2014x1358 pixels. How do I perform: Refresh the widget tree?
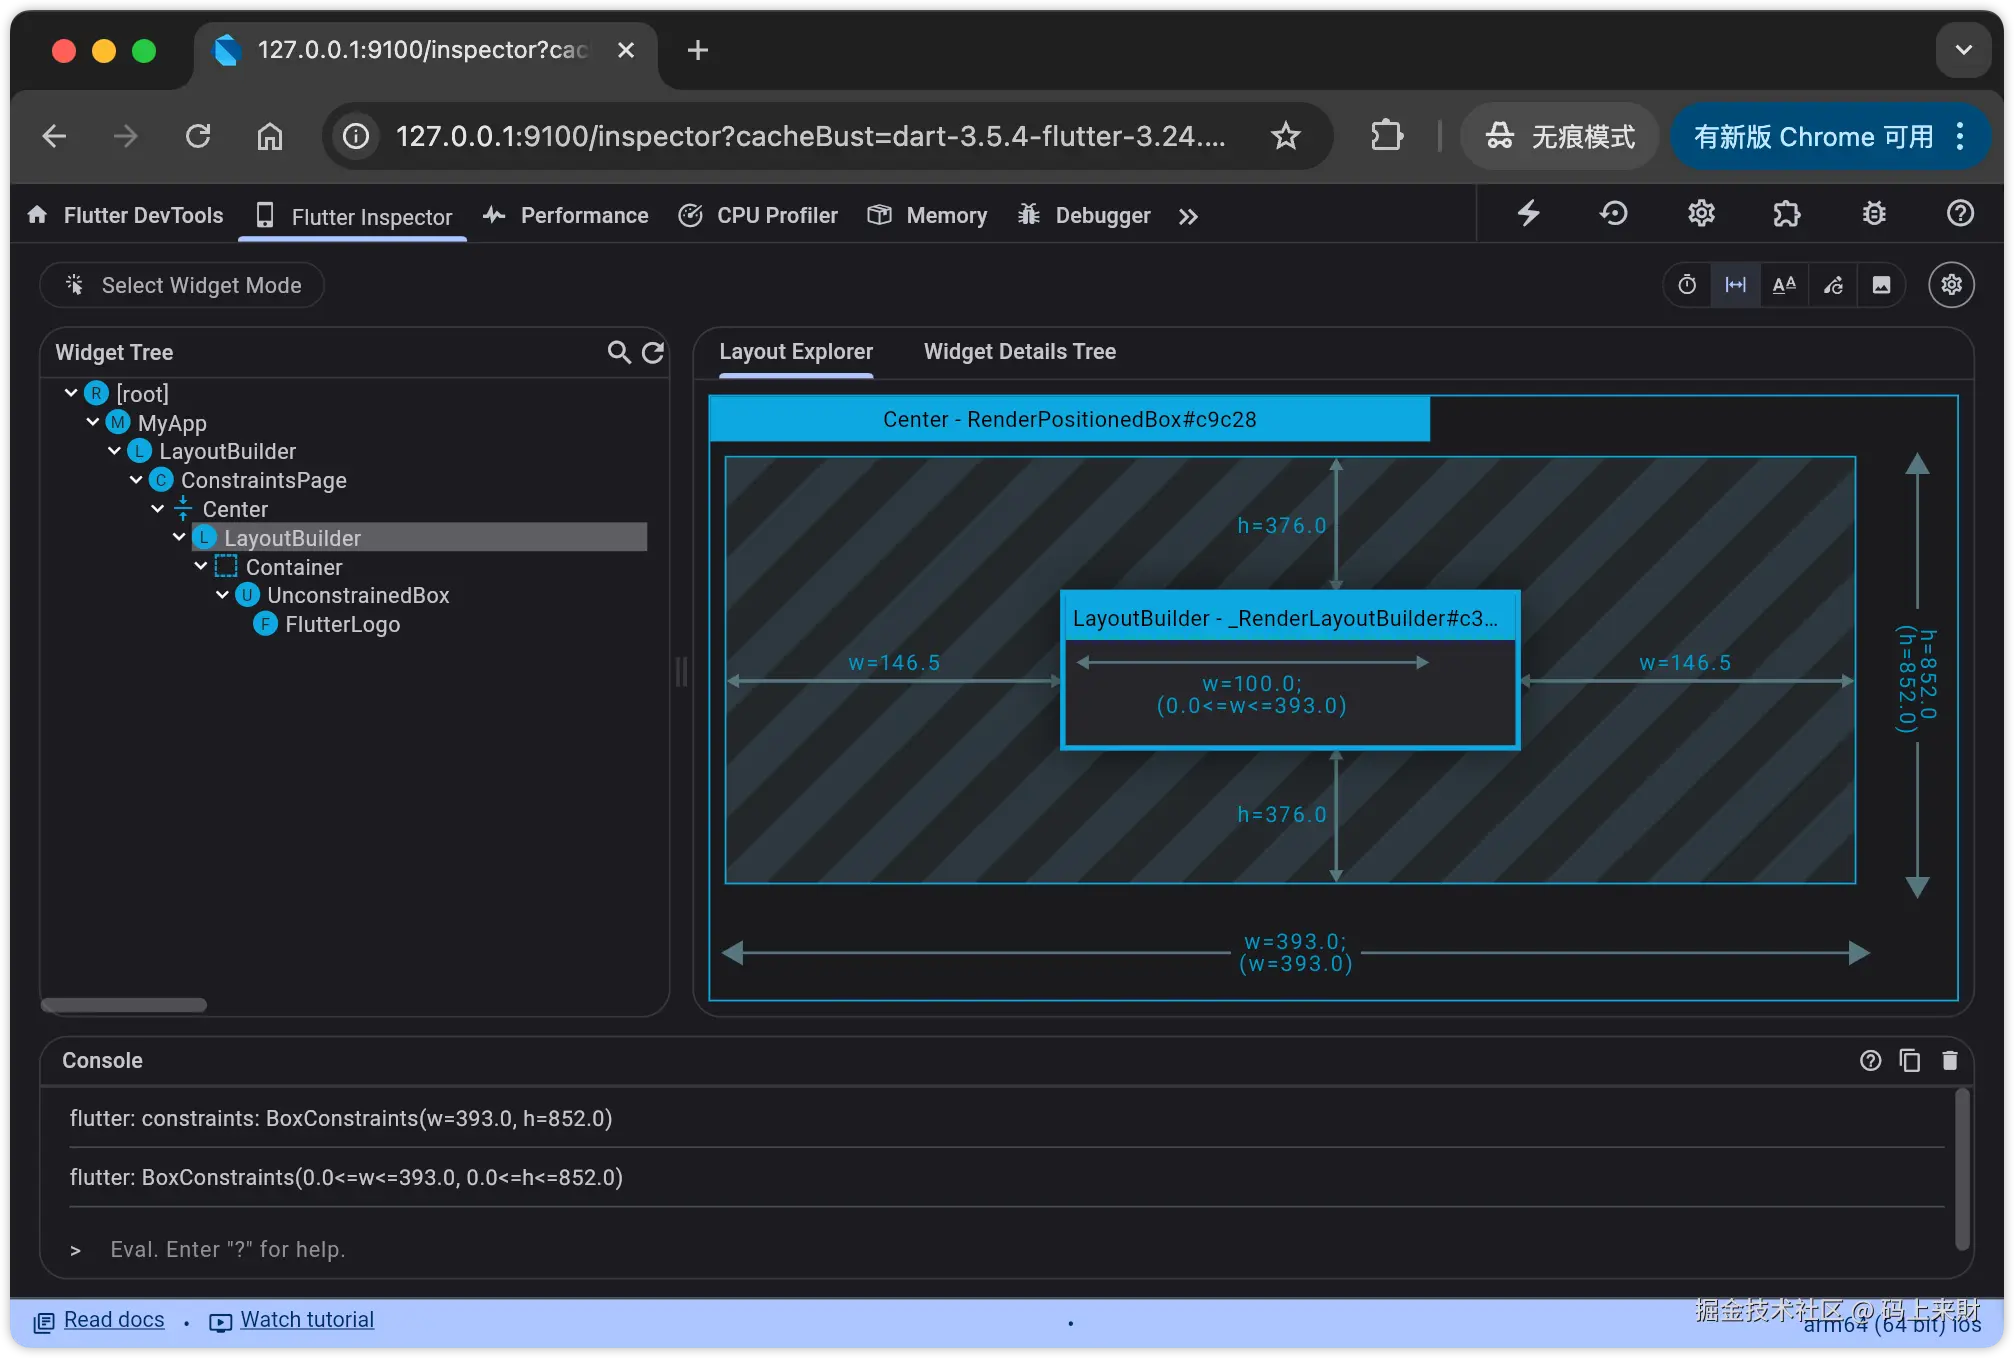pos(653,352)
